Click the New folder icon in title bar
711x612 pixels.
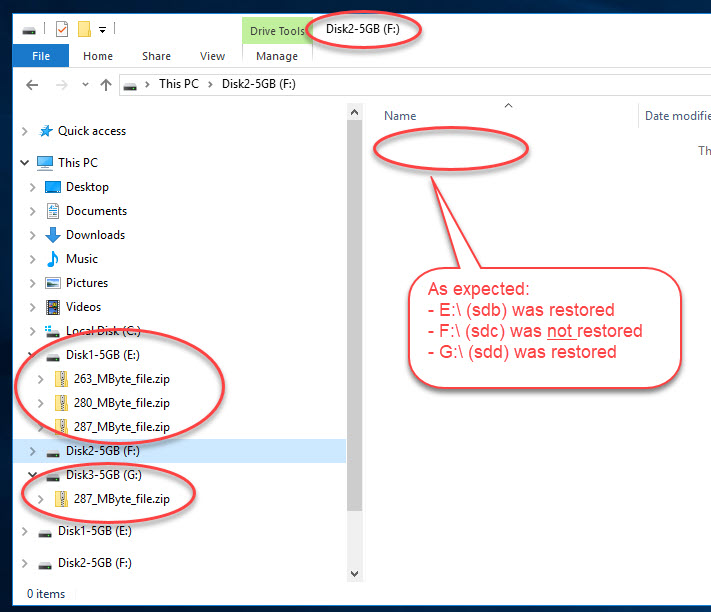point(85,28)
